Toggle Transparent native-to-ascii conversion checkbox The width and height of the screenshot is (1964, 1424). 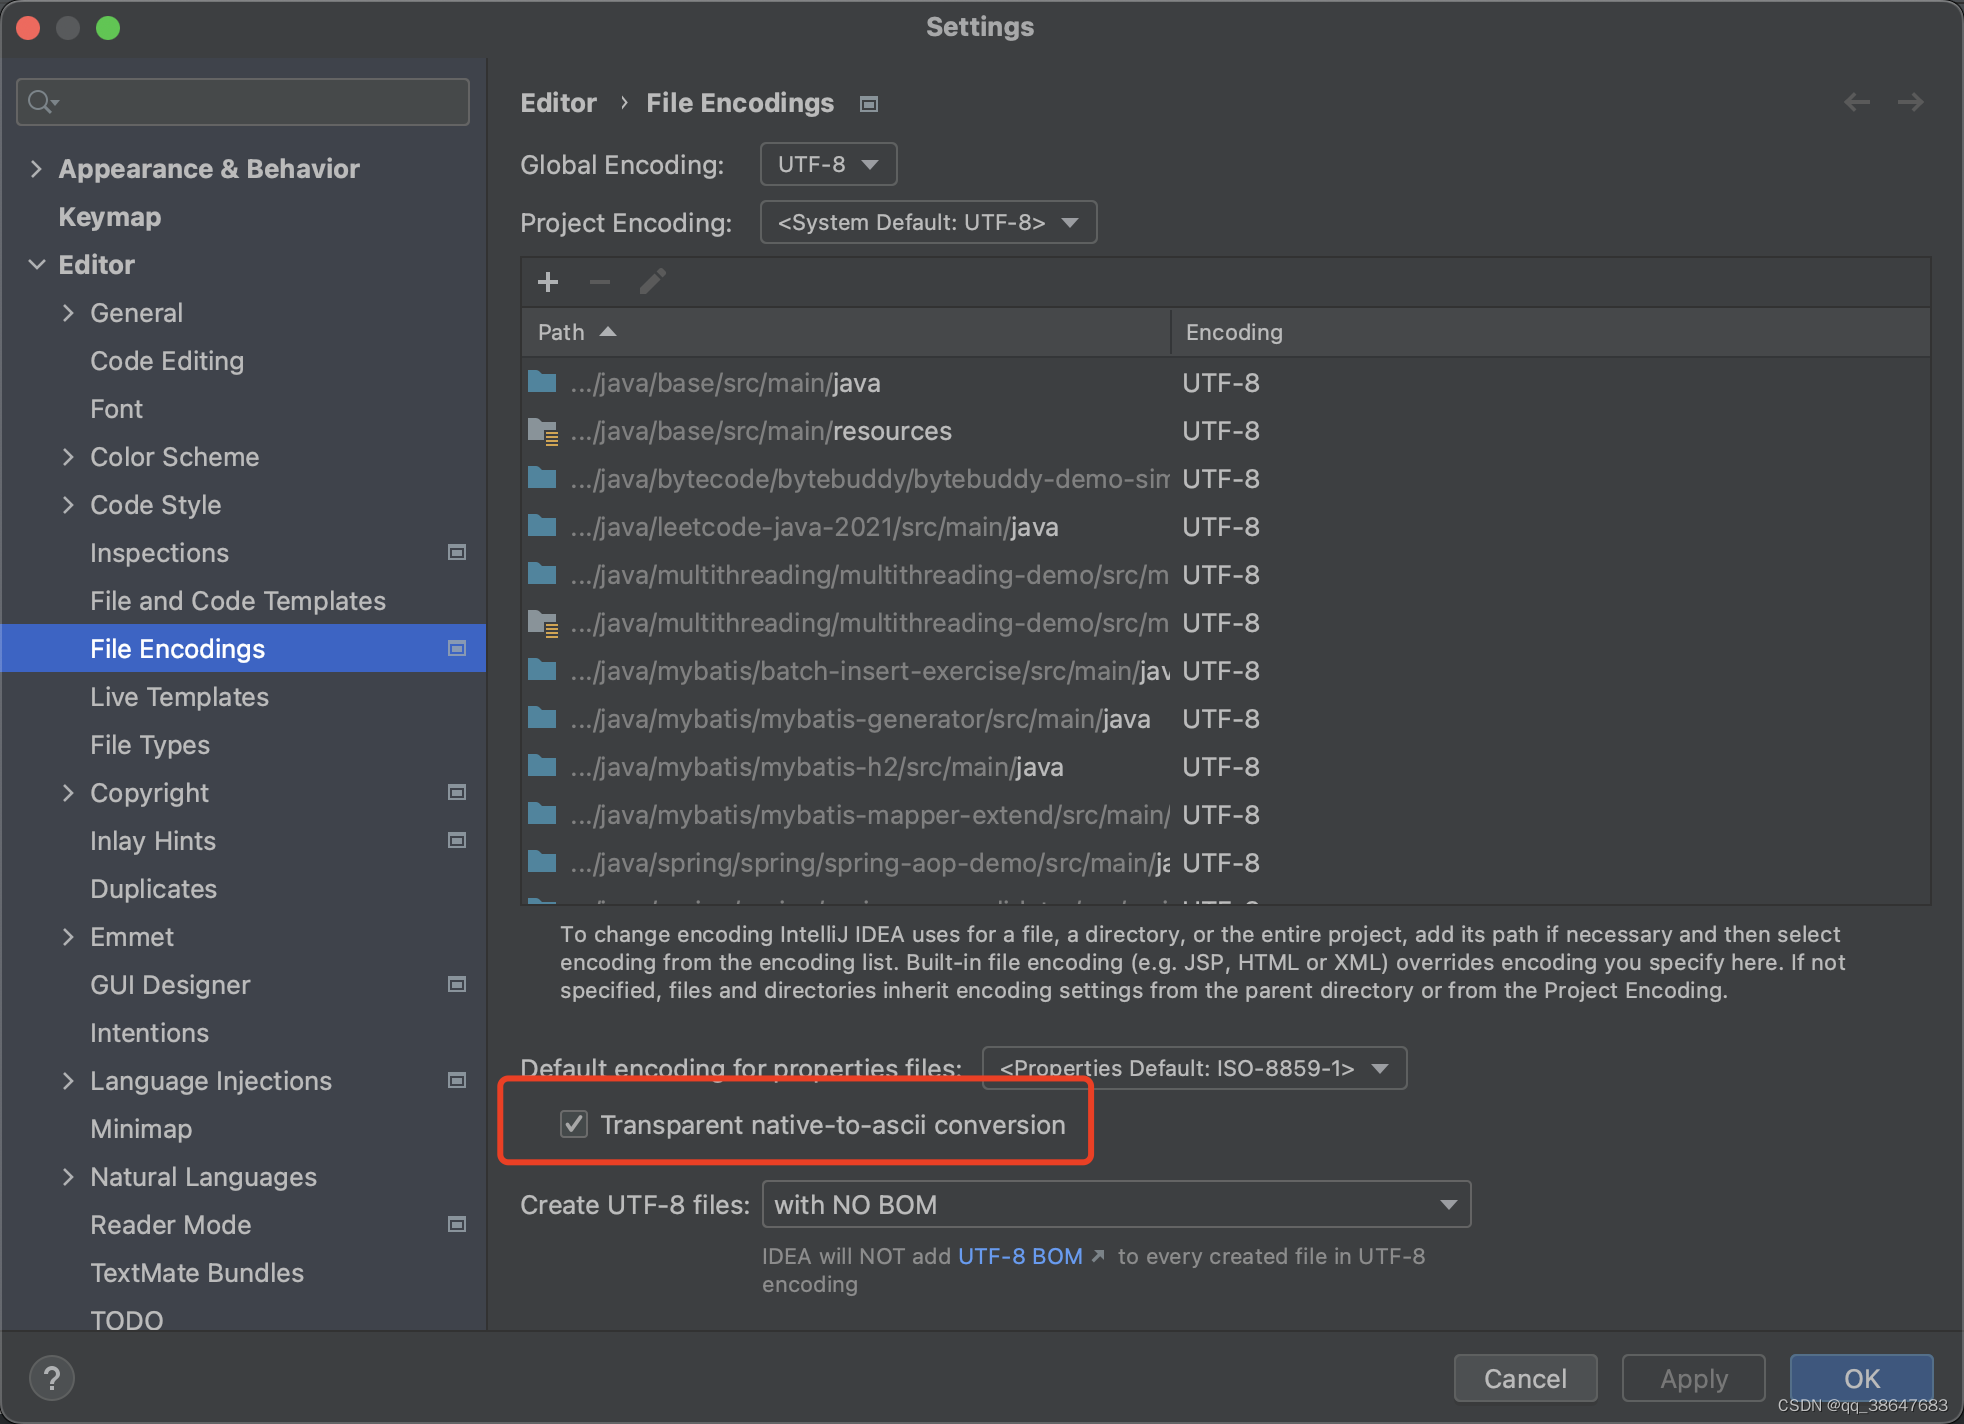(x=574, y=1124)
